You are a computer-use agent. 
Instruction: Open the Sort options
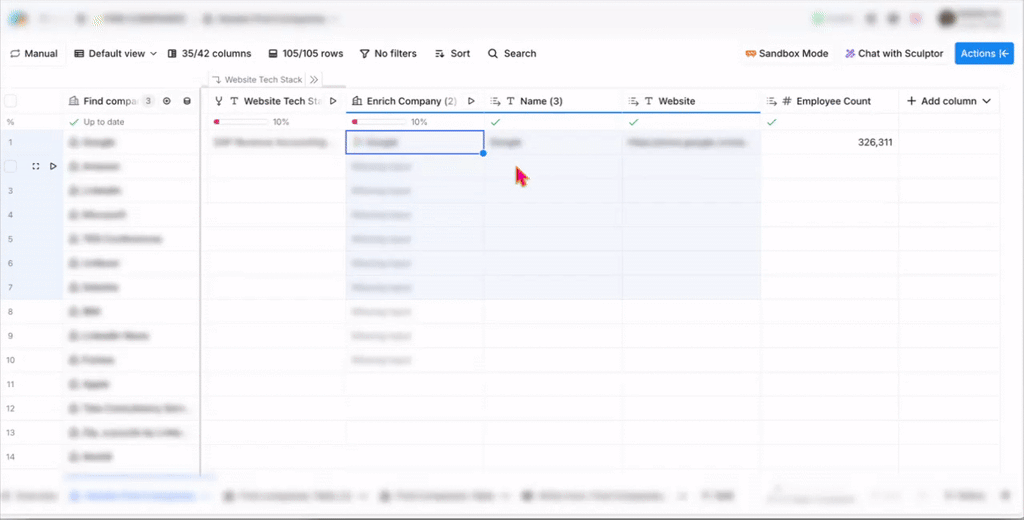point(451,54)
